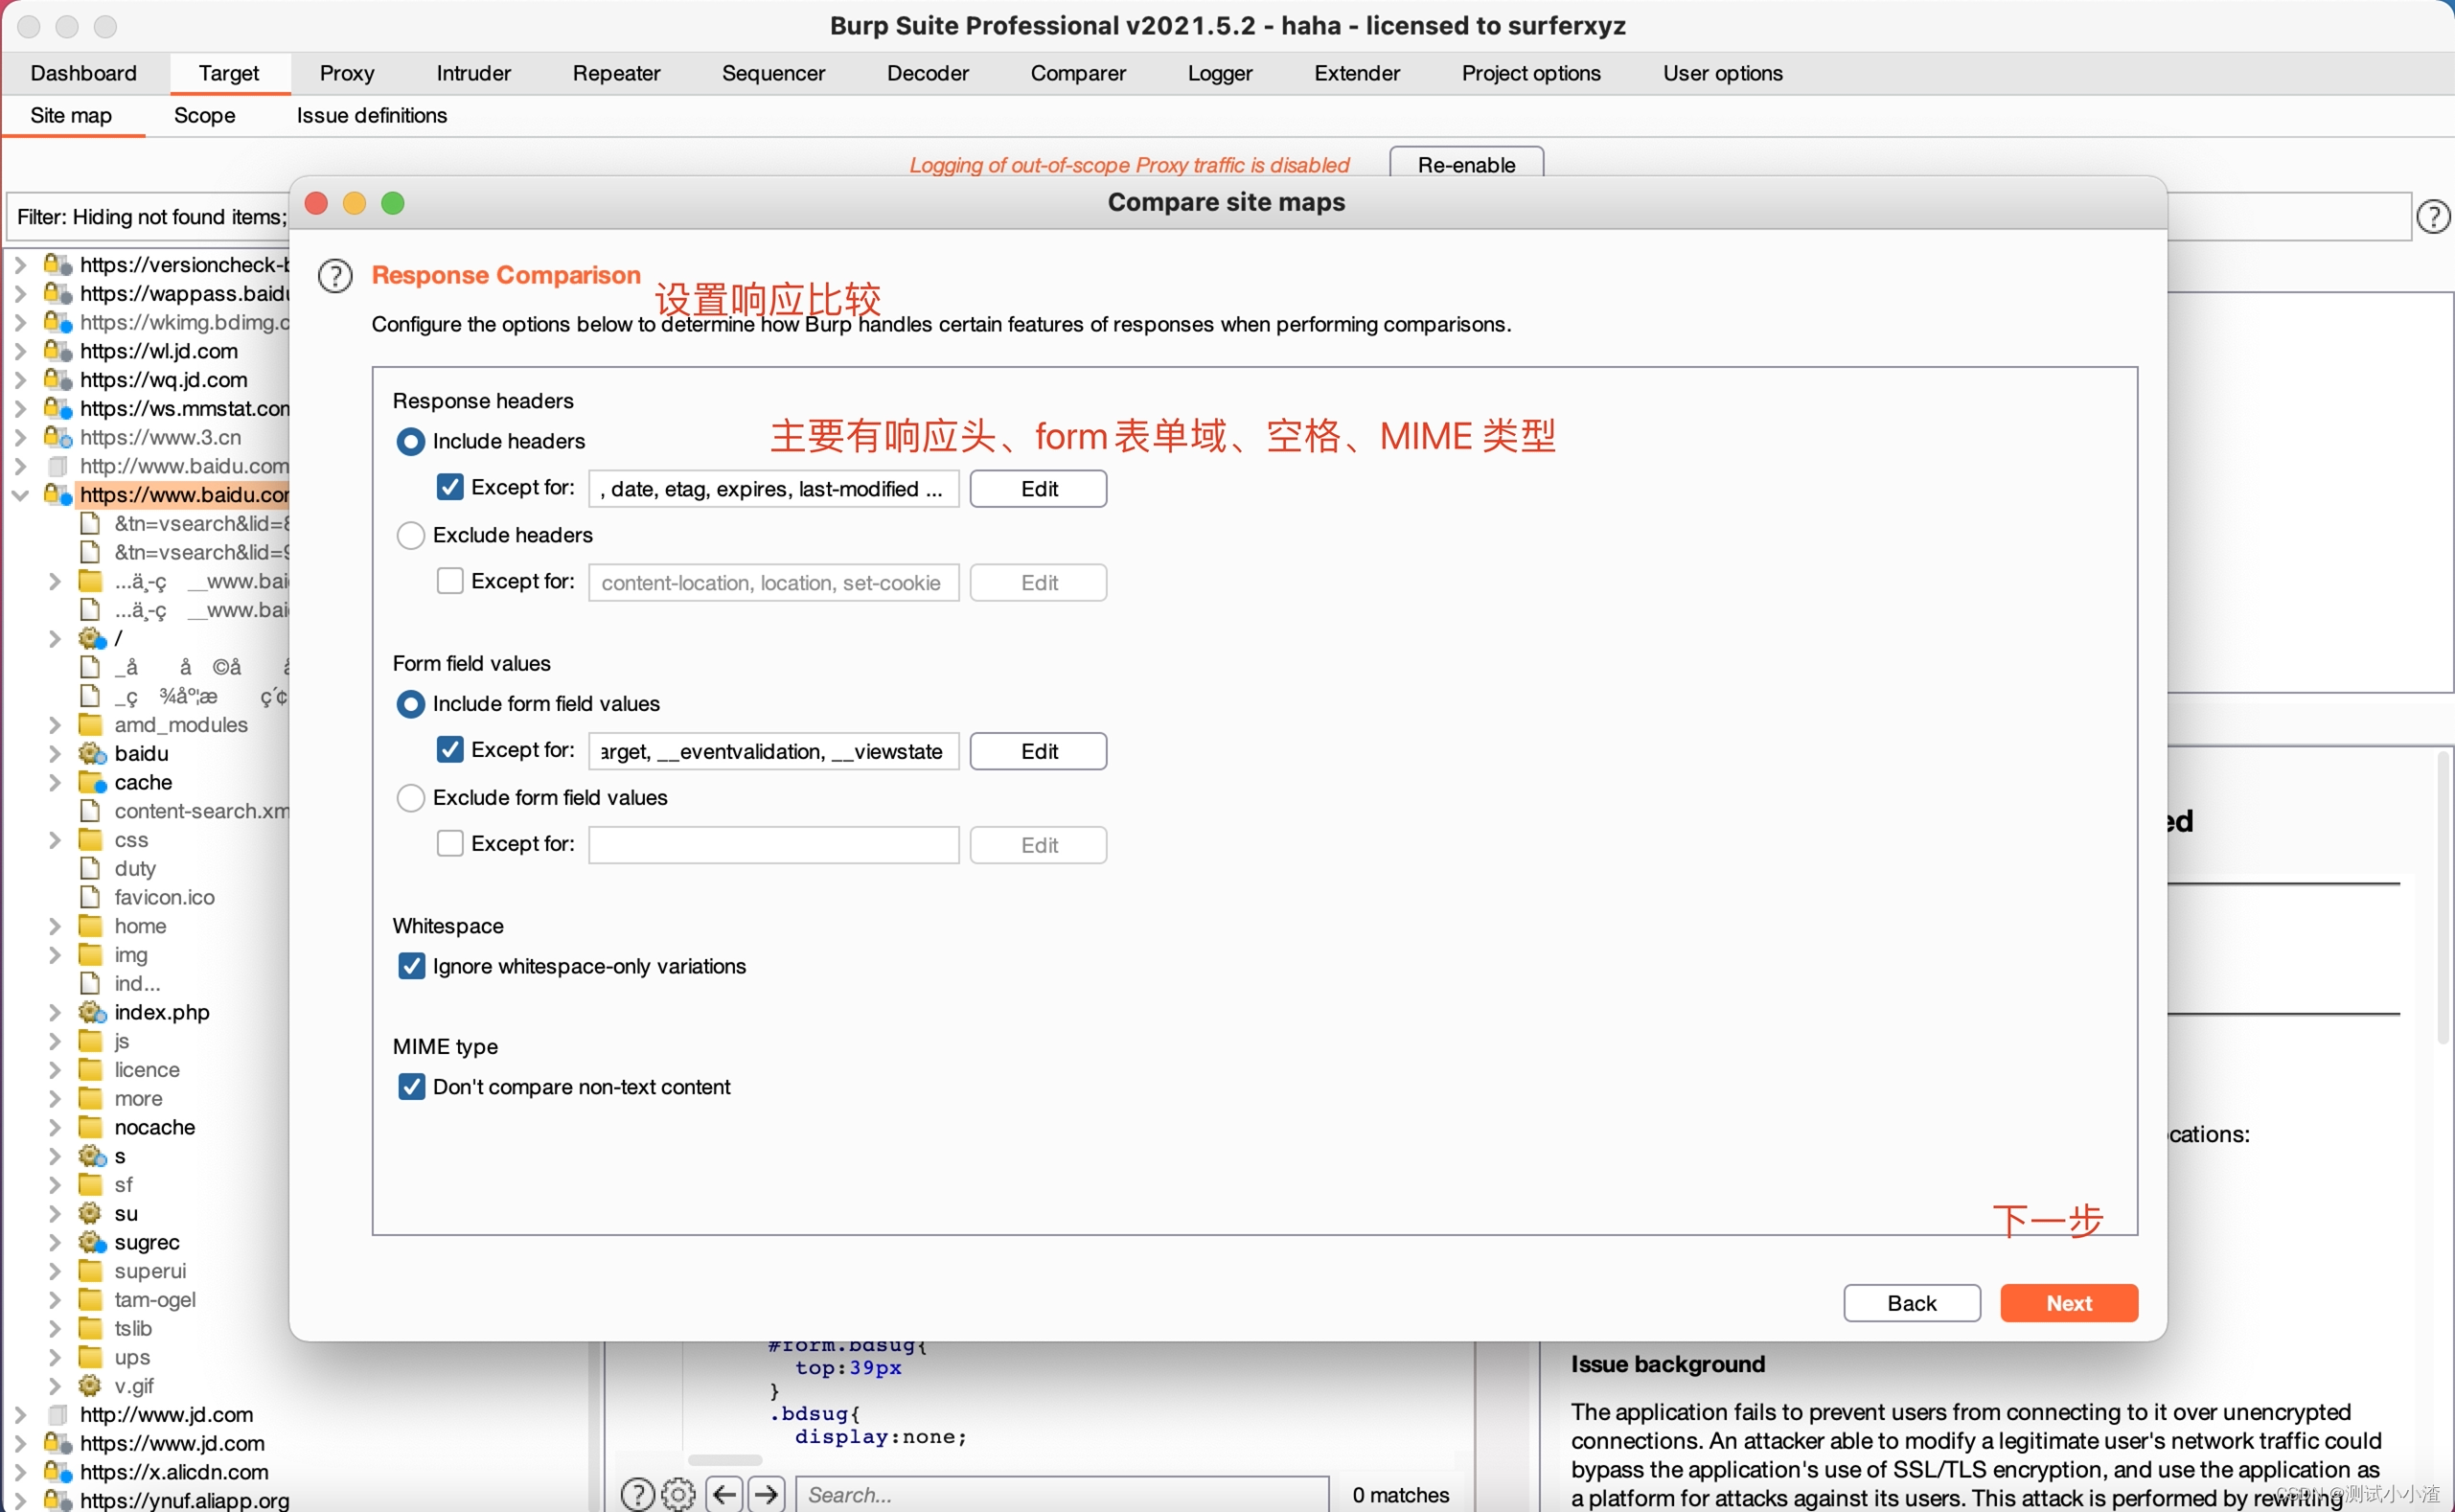Image resolution: width=2455 pixels, height=1512 pixels.
Task: Expand the https://wq.jd.com node
Action: [x=20, y=380]
